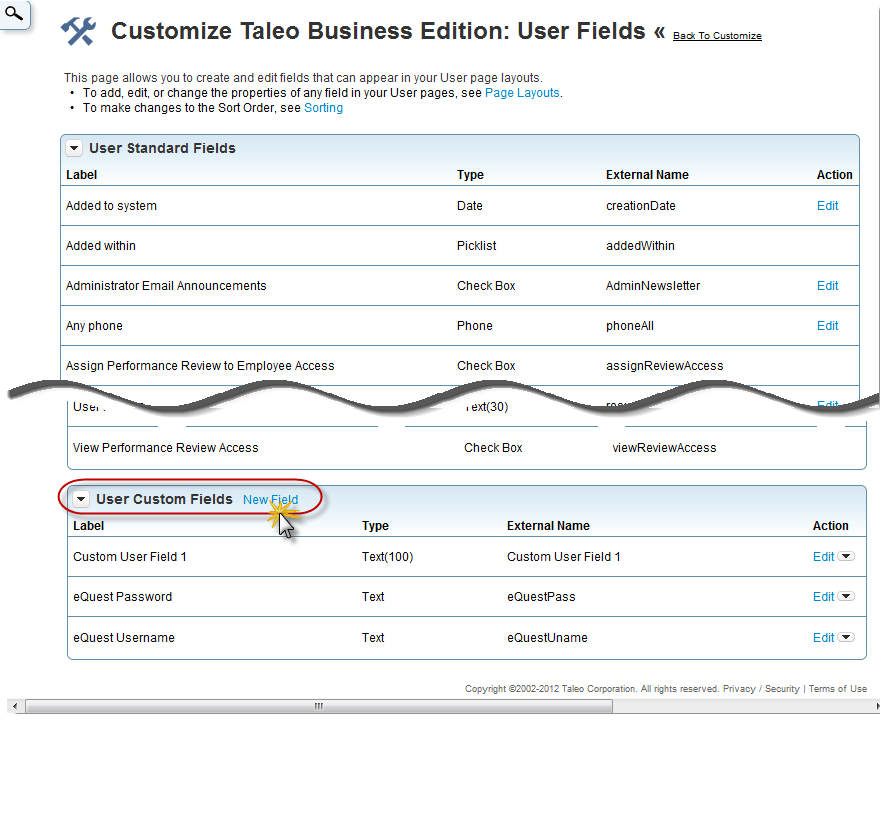This screenshot has height=818, width=880.
Task: Click the magnifier search icon
Action: 14,12
